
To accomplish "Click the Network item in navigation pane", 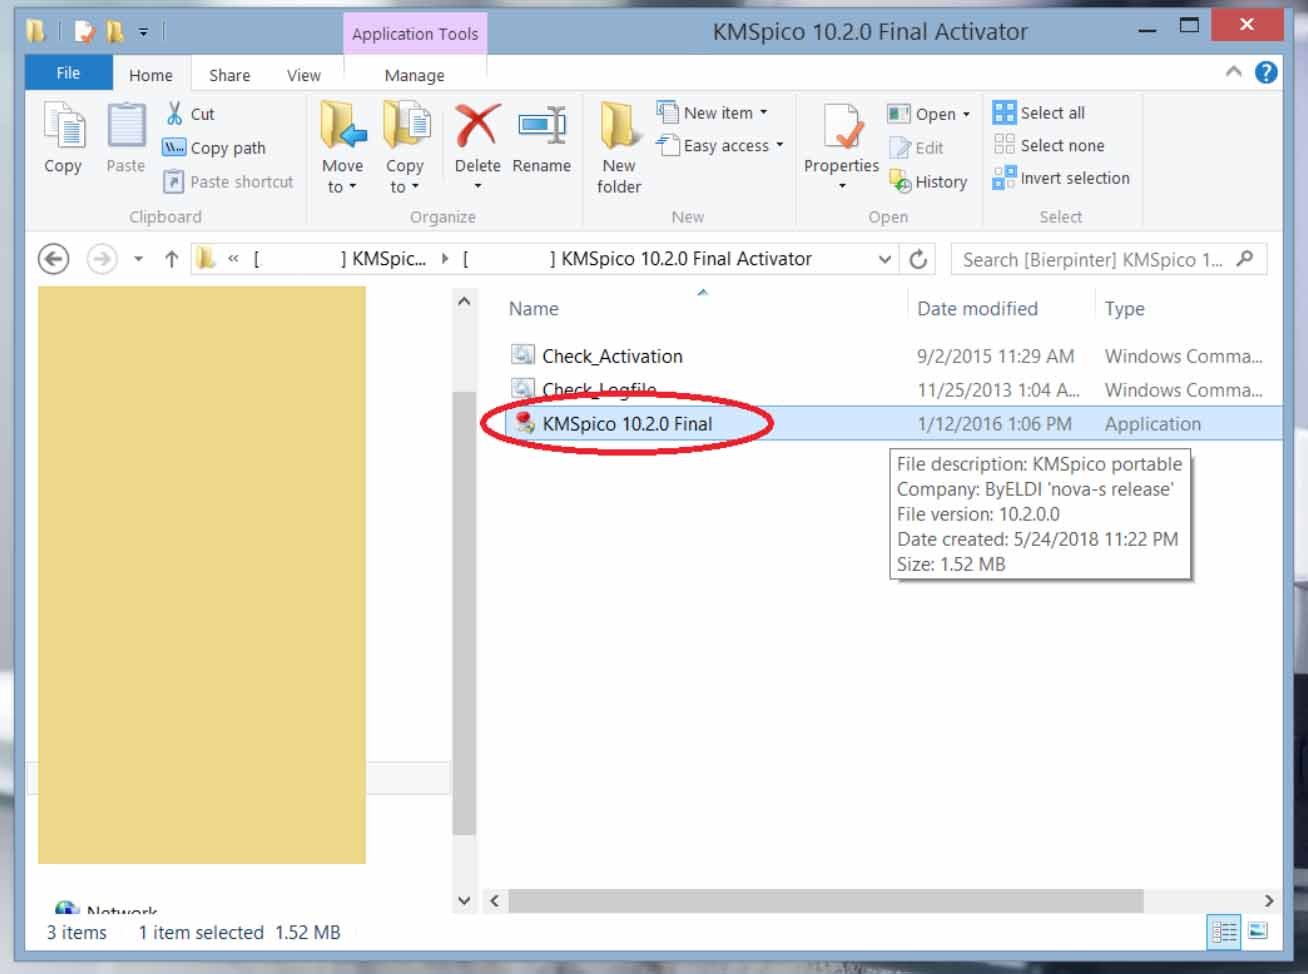I will [x=107, y=908].
